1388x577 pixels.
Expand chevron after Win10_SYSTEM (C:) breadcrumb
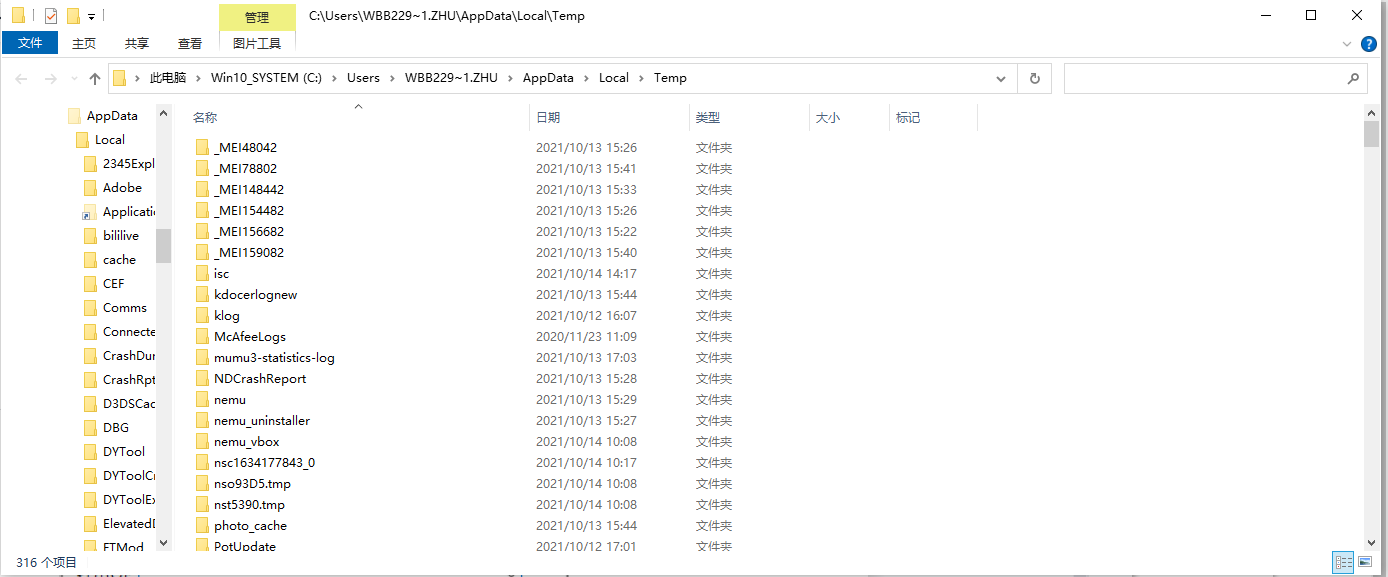(x=334, y=78)
